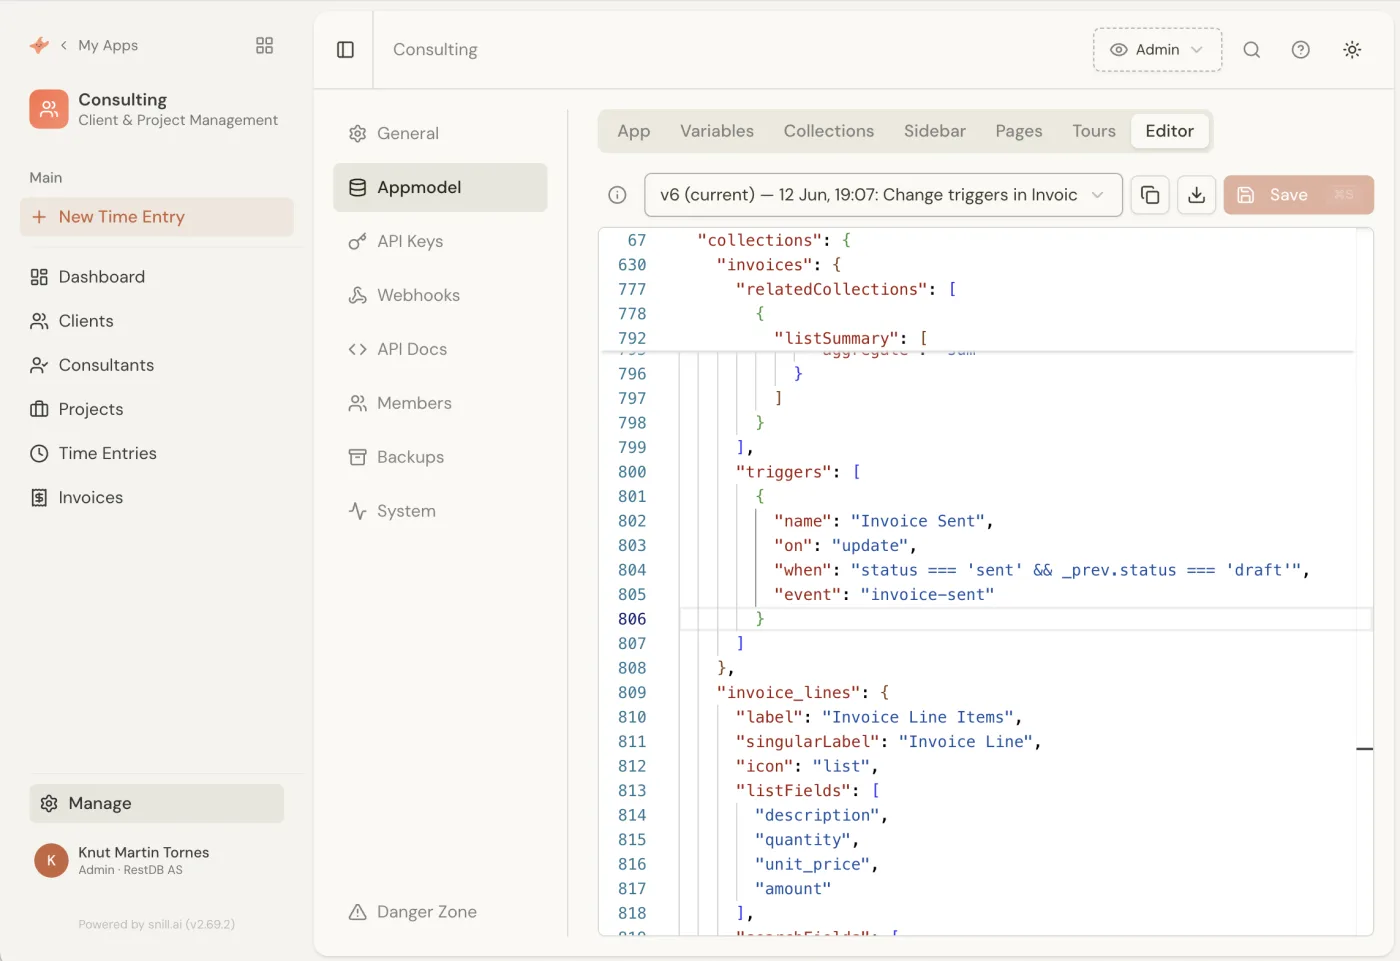
Task: Click Consulting breadcrumb title
Action: click(x=435, y=50)
